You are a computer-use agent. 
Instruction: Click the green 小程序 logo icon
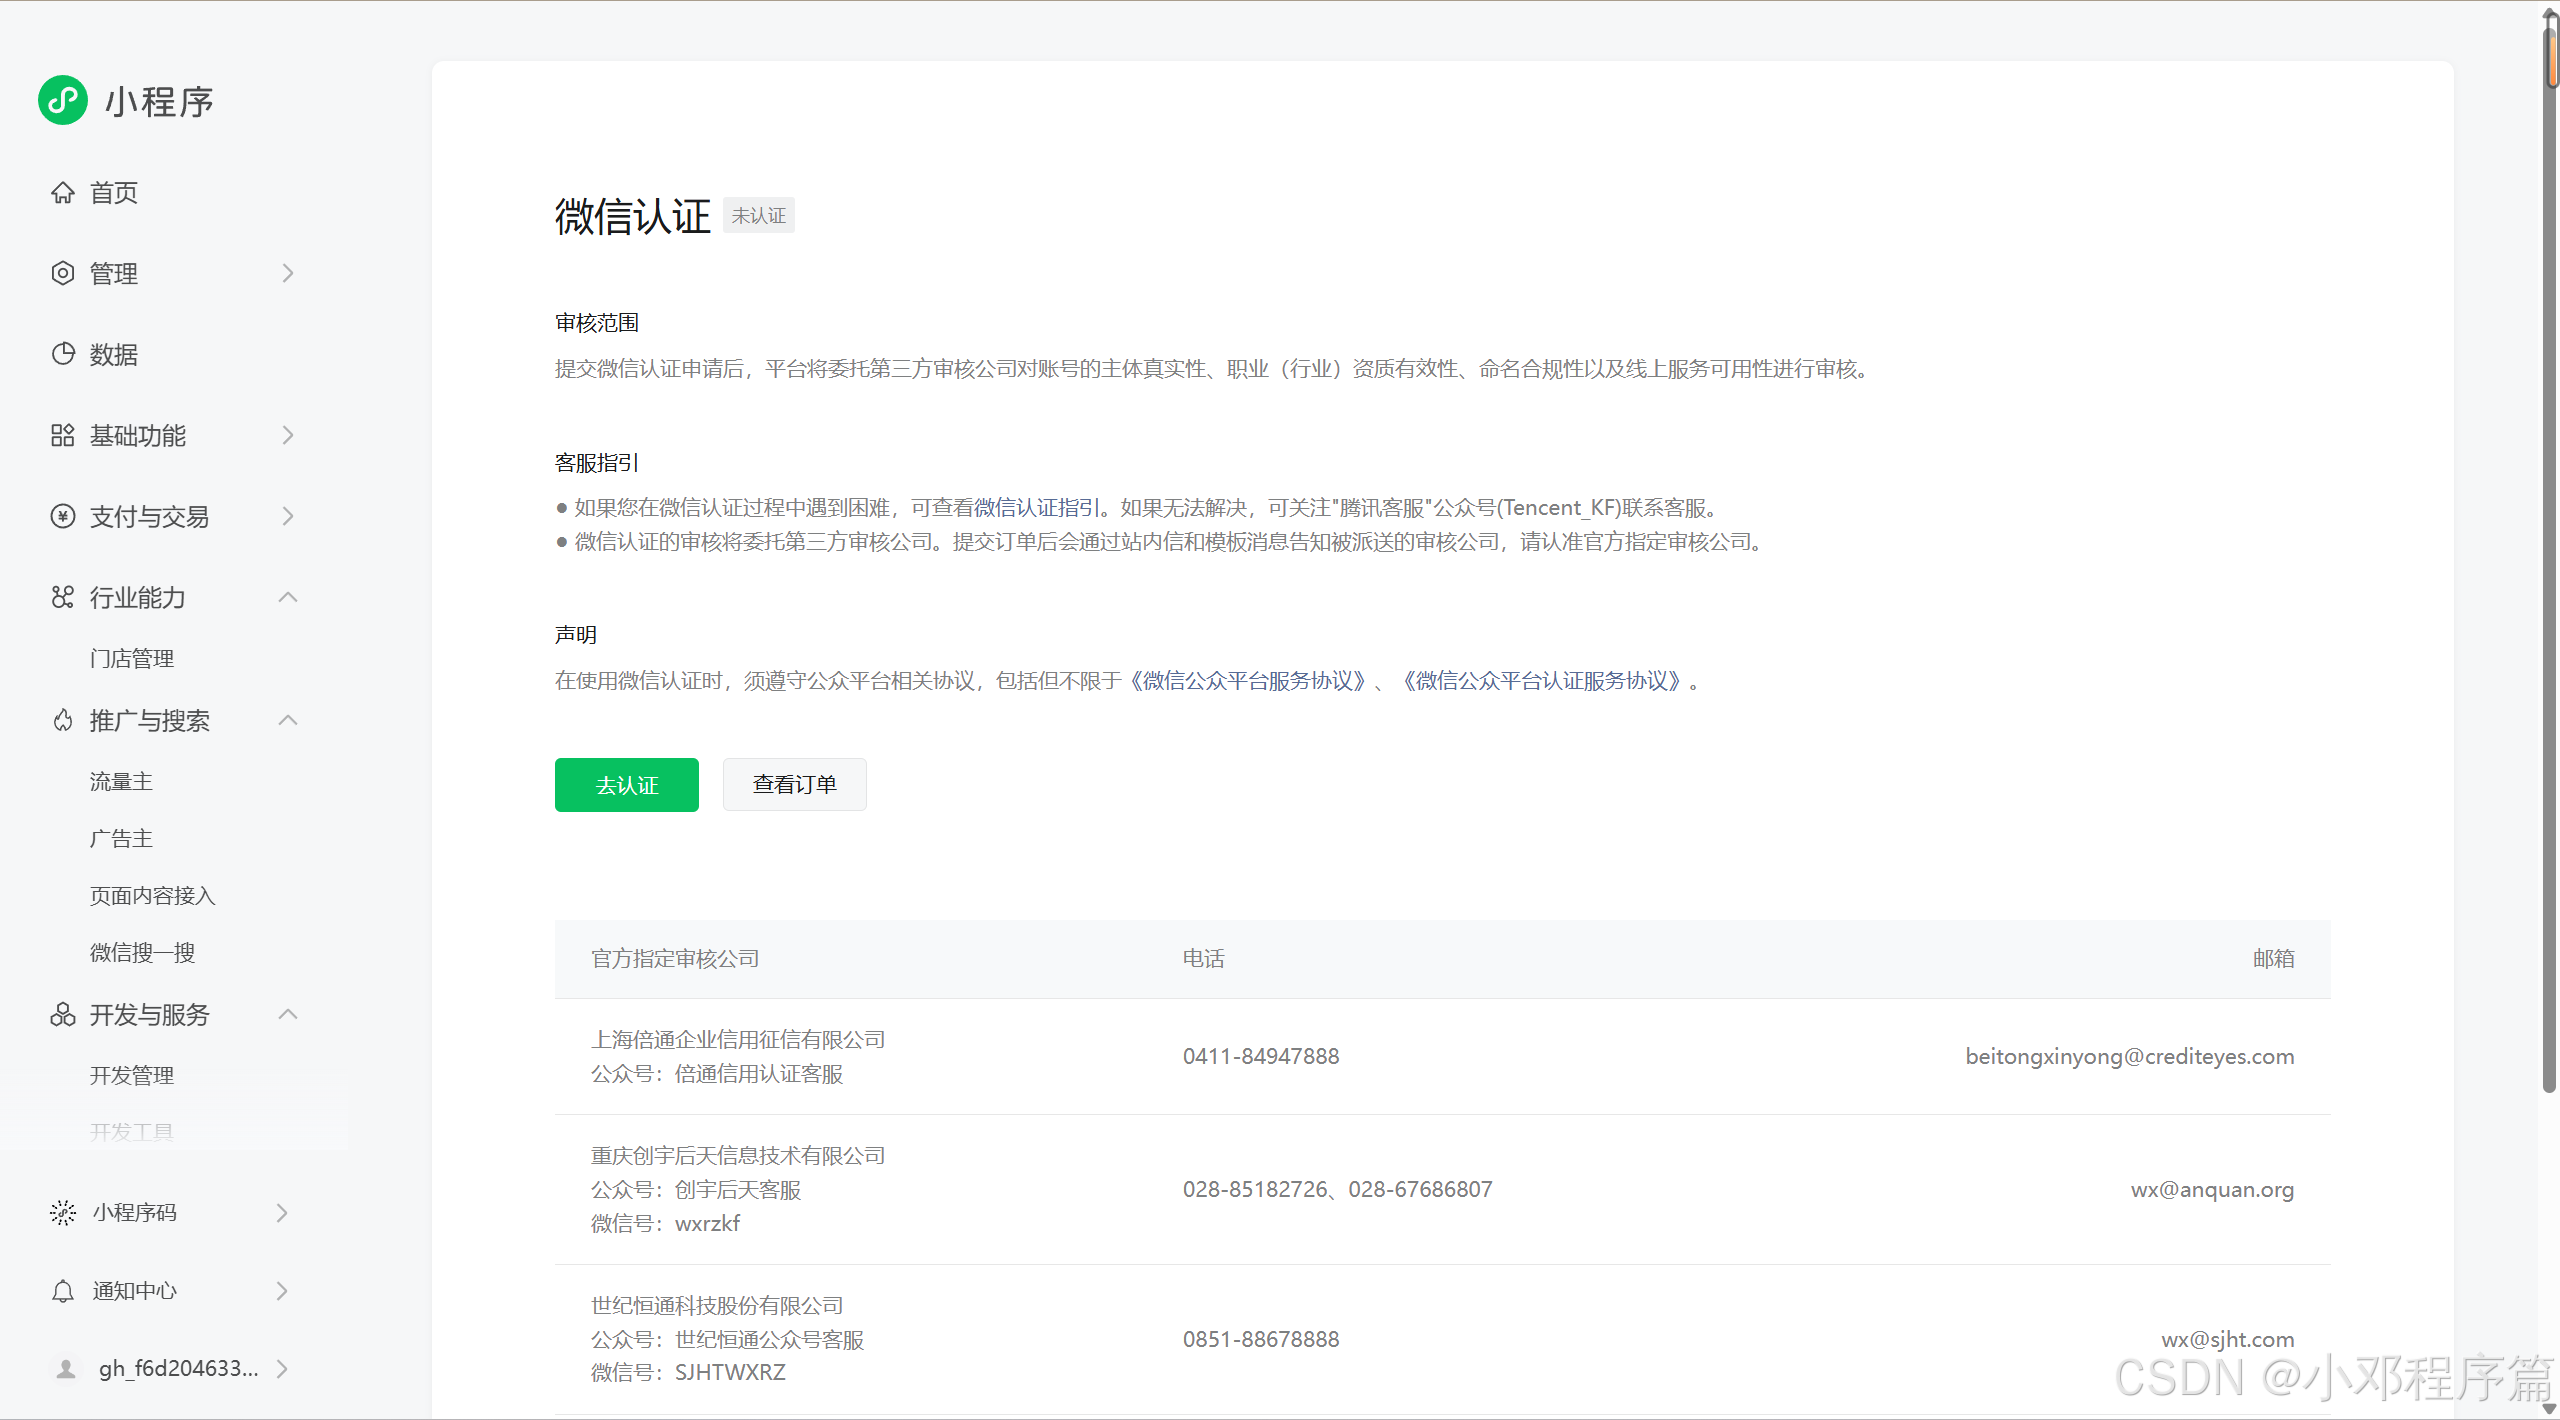(x=63, y=100)
